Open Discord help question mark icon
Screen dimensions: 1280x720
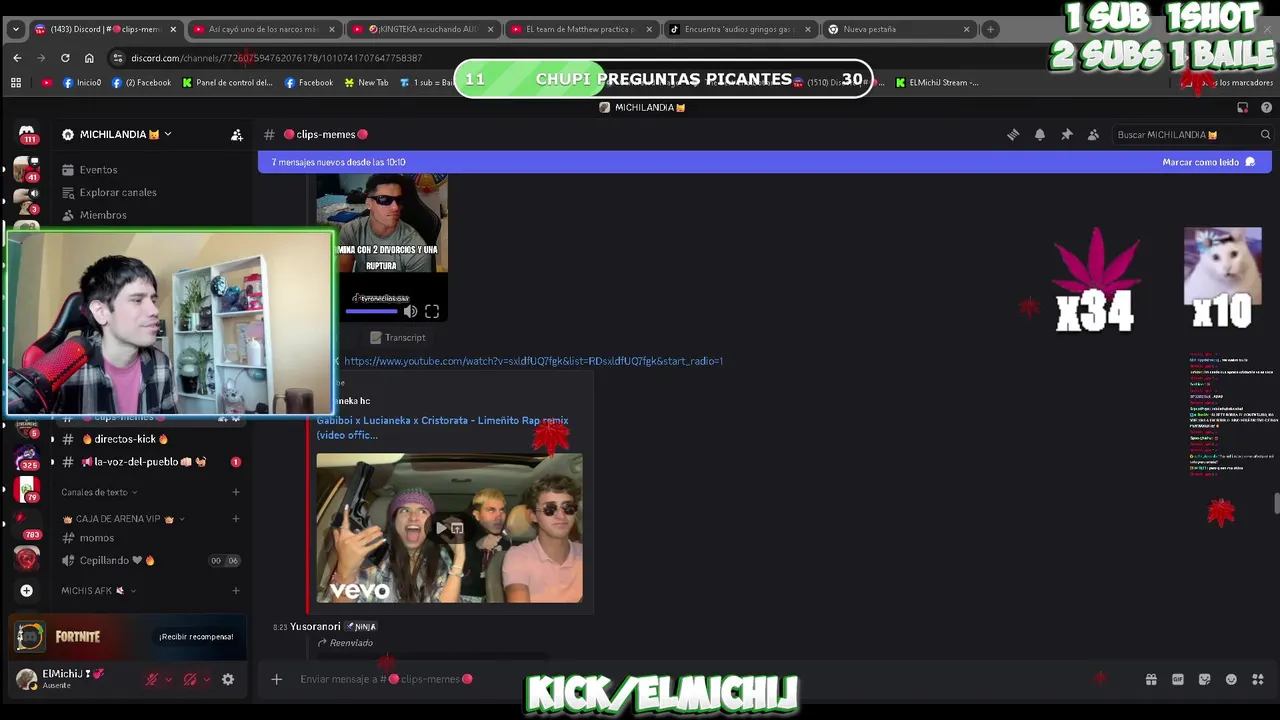click(1267, 108)
